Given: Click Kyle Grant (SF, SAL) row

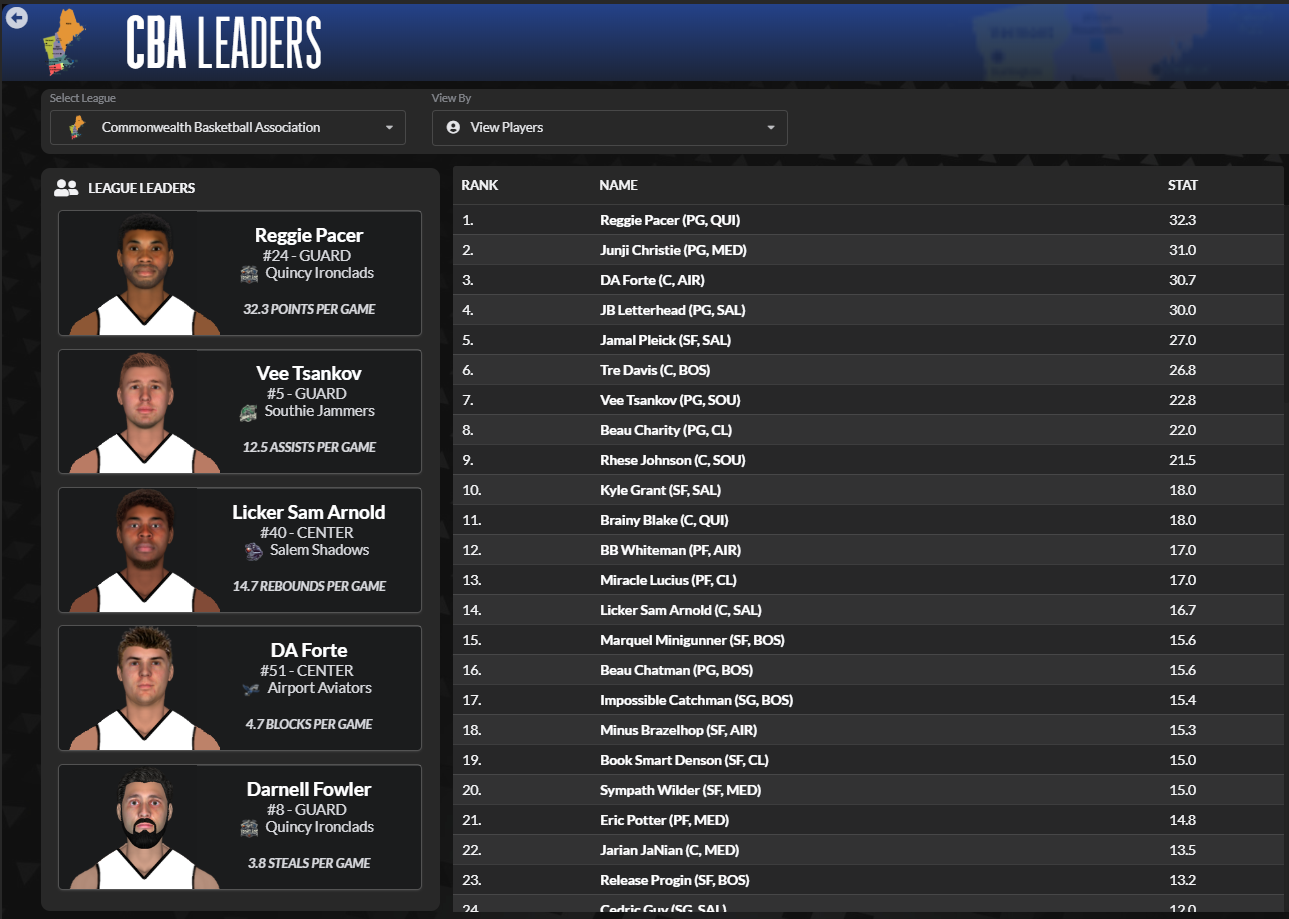Looking at the screenshot, I should click(868, 490).
